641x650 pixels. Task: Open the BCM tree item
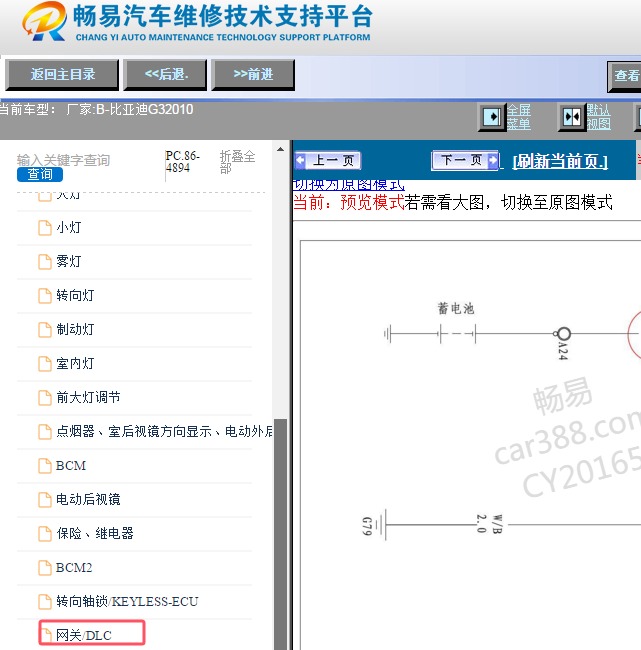tap(71, 466)
